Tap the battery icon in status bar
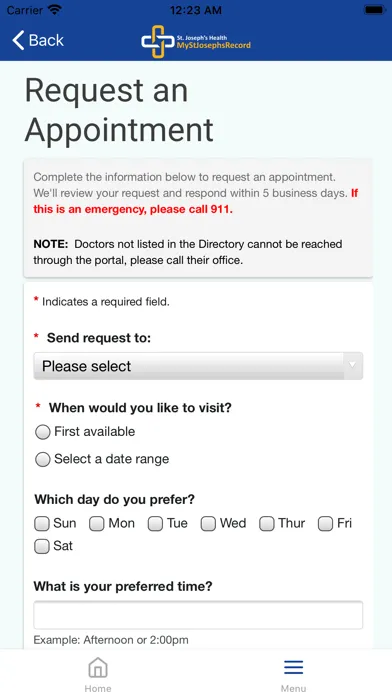 (x=375, y=10)
